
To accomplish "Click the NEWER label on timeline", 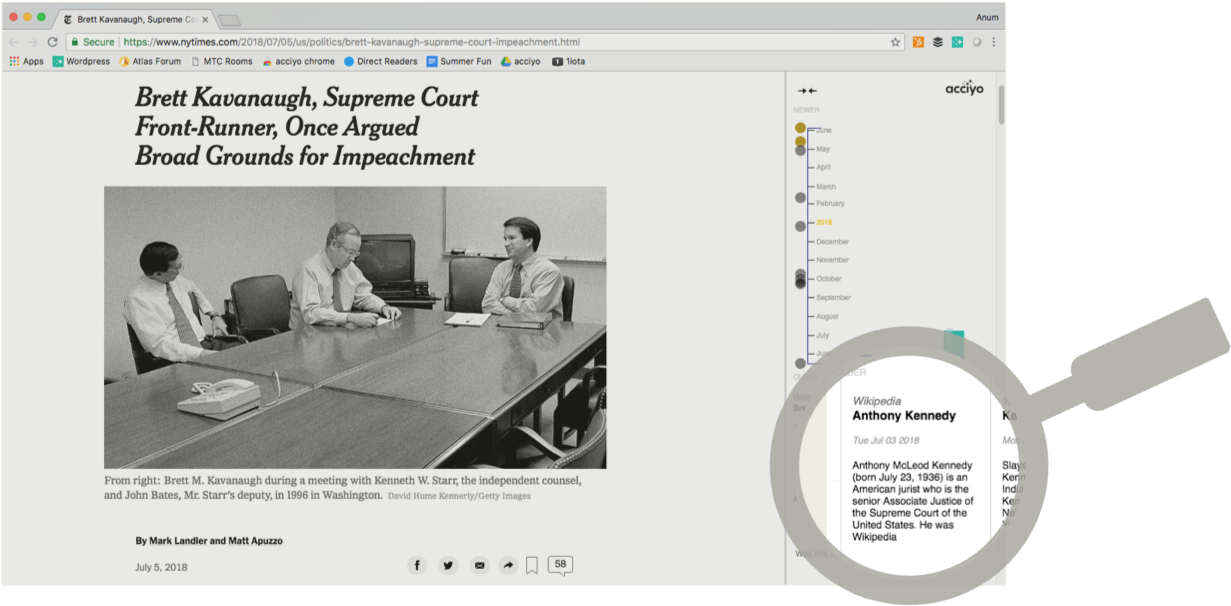I will 806,110.
